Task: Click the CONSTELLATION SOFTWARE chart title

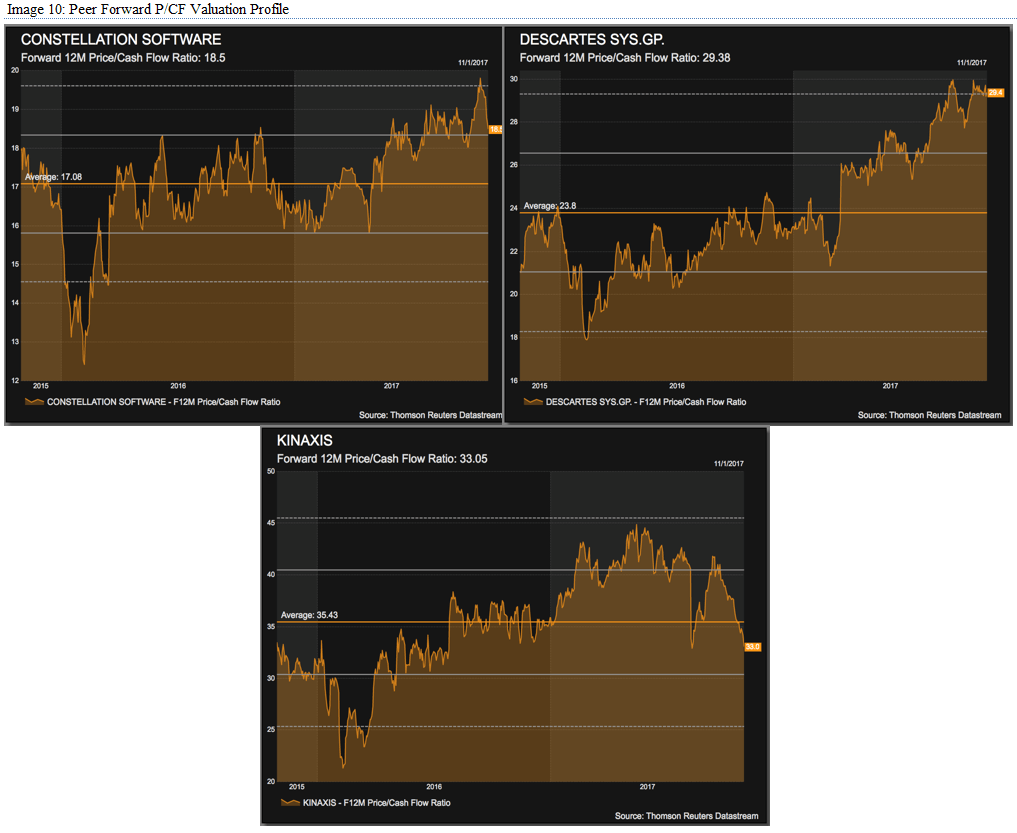Action: 121,40
